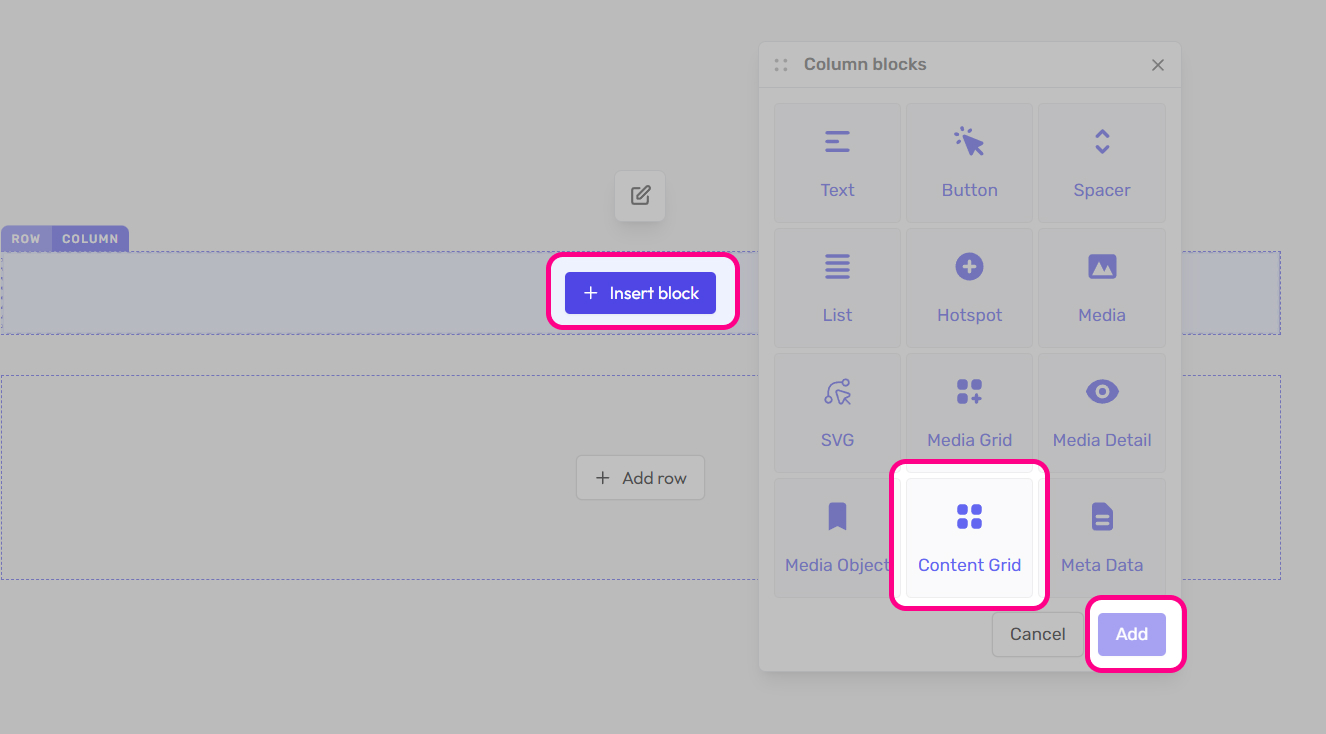The width and height of the screenshot is (1326, 734).
Task: Open the edit pencil icon above the row
Action: click(x=640, y=196)
